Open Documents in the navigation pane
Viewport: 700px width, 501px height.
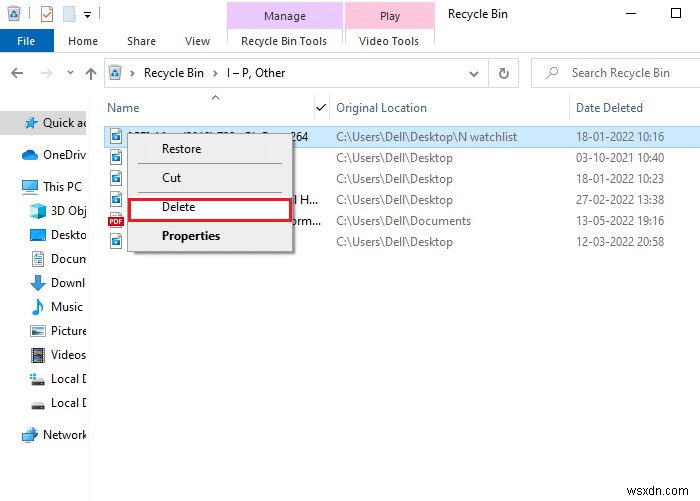[x=58, y=259]
